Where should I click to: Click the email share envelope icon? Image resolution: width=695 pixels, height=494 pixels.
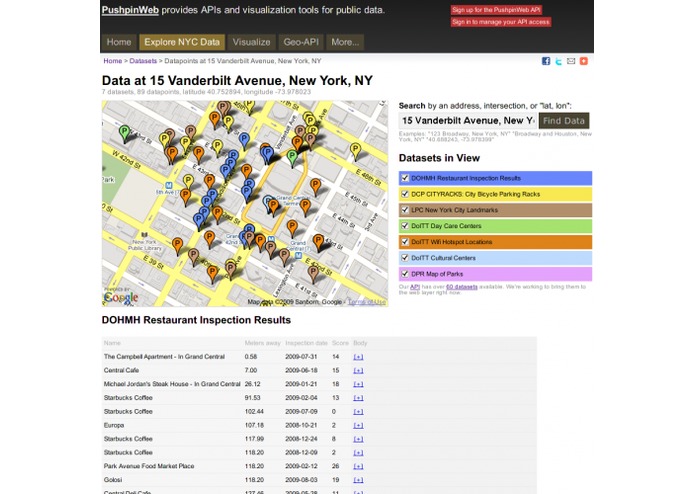tap(571, 61)
